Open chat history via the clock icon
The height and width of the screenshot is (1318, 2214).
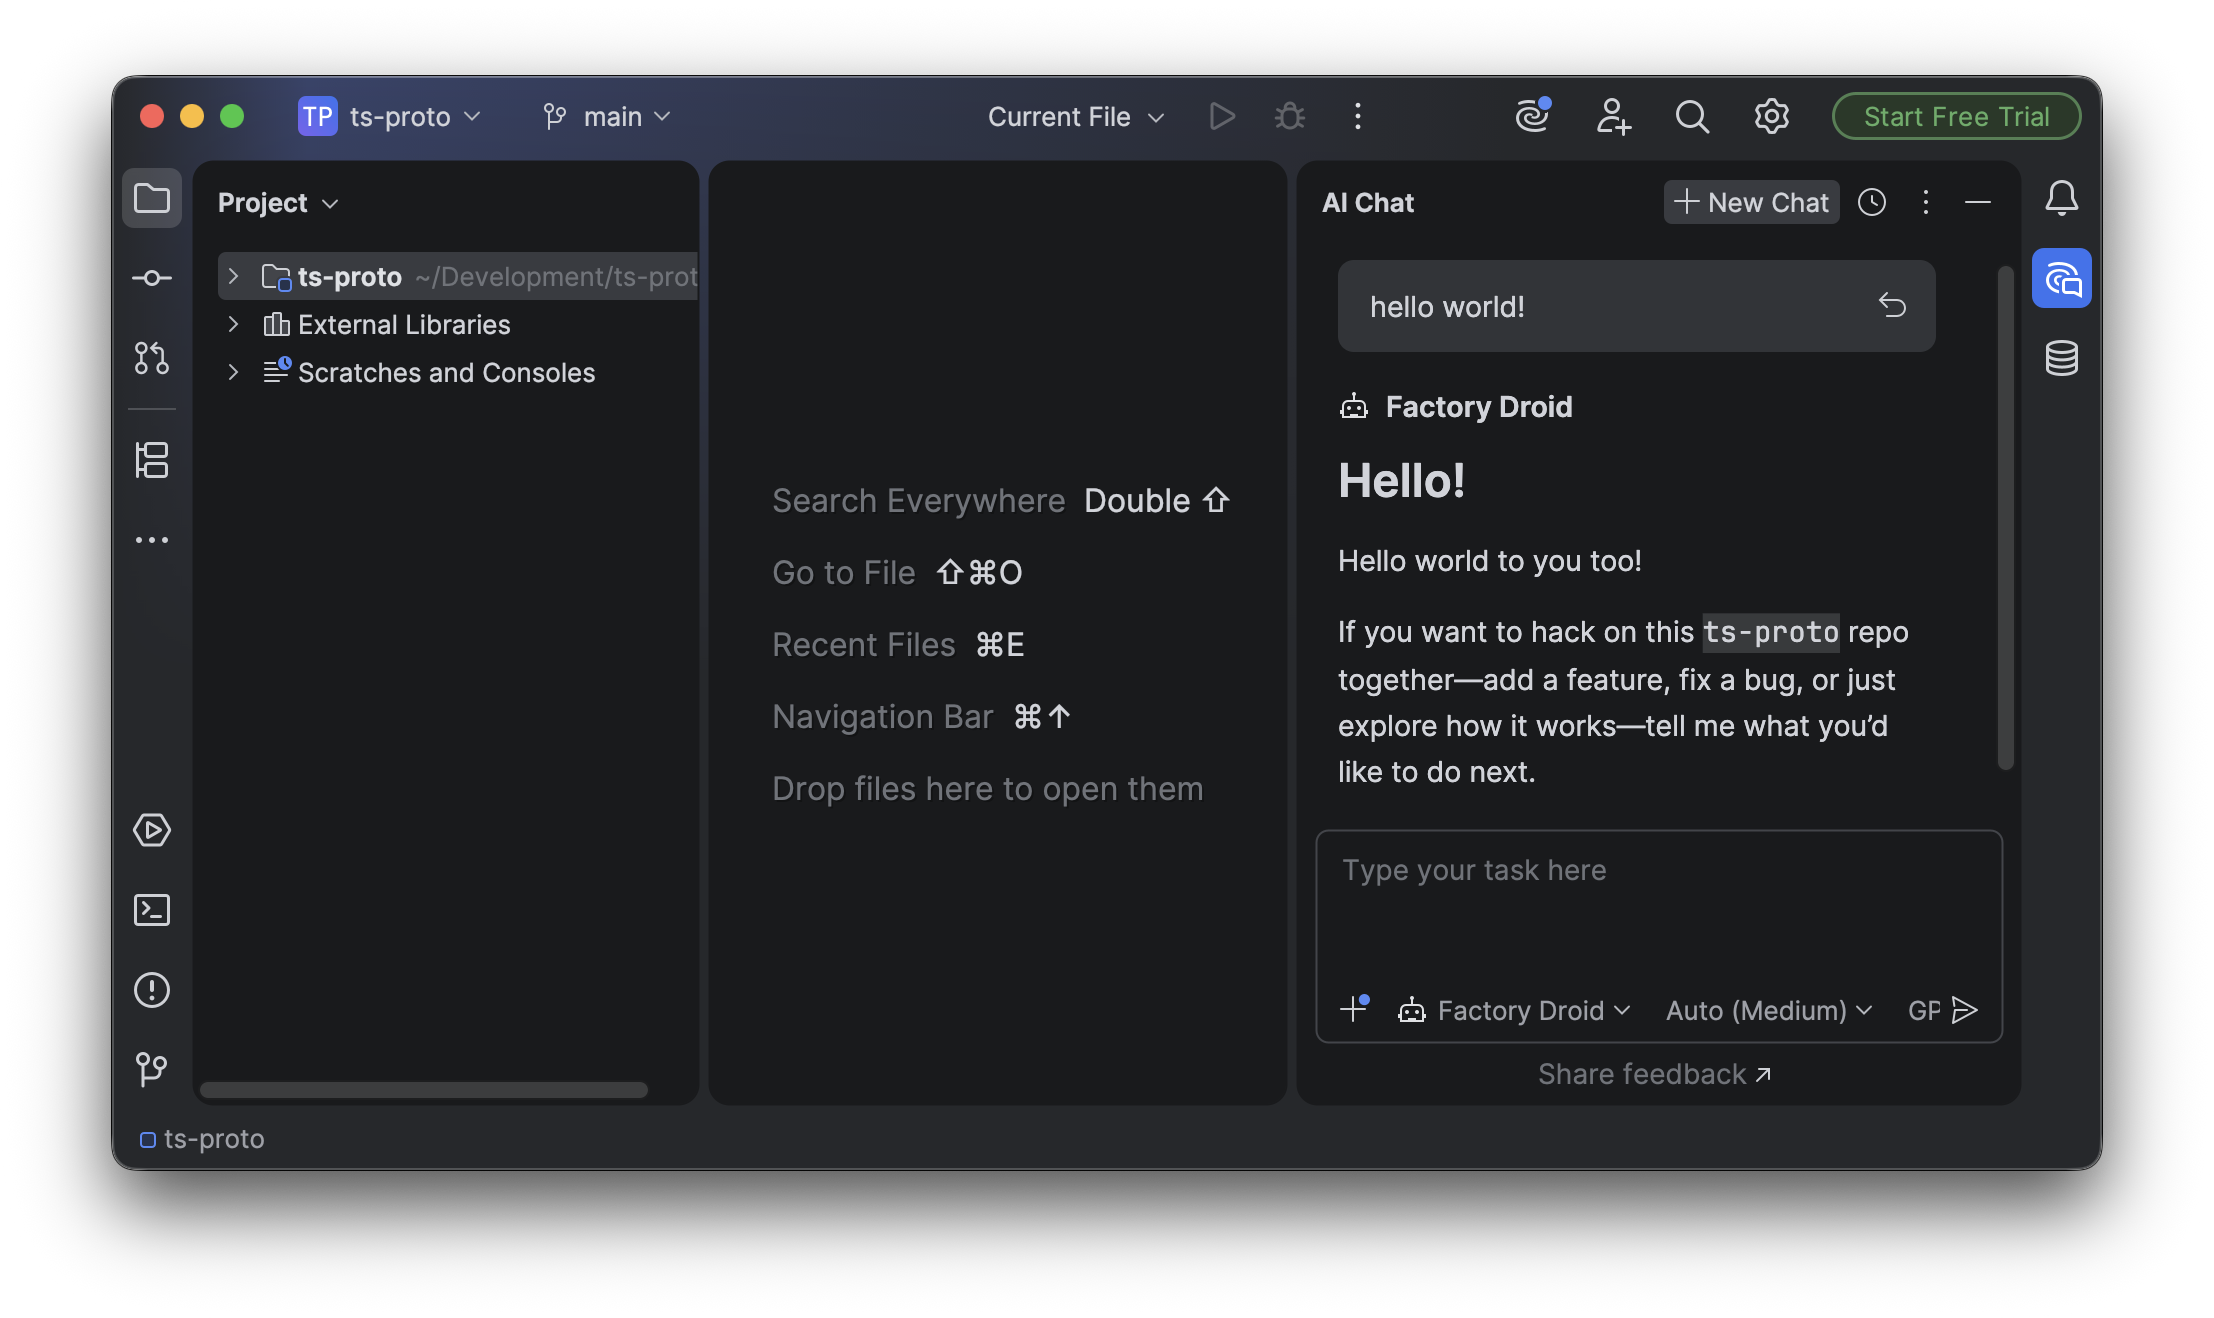[1872, 202]
